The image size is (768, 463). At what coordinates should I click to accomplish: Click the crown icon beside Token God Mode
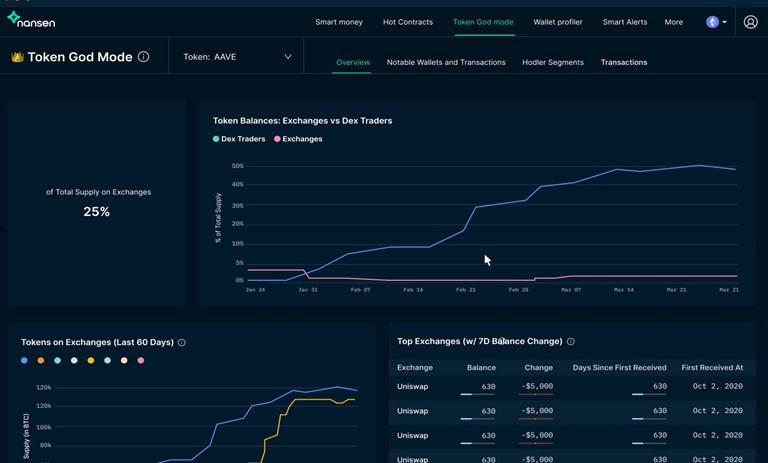point(18,57)
